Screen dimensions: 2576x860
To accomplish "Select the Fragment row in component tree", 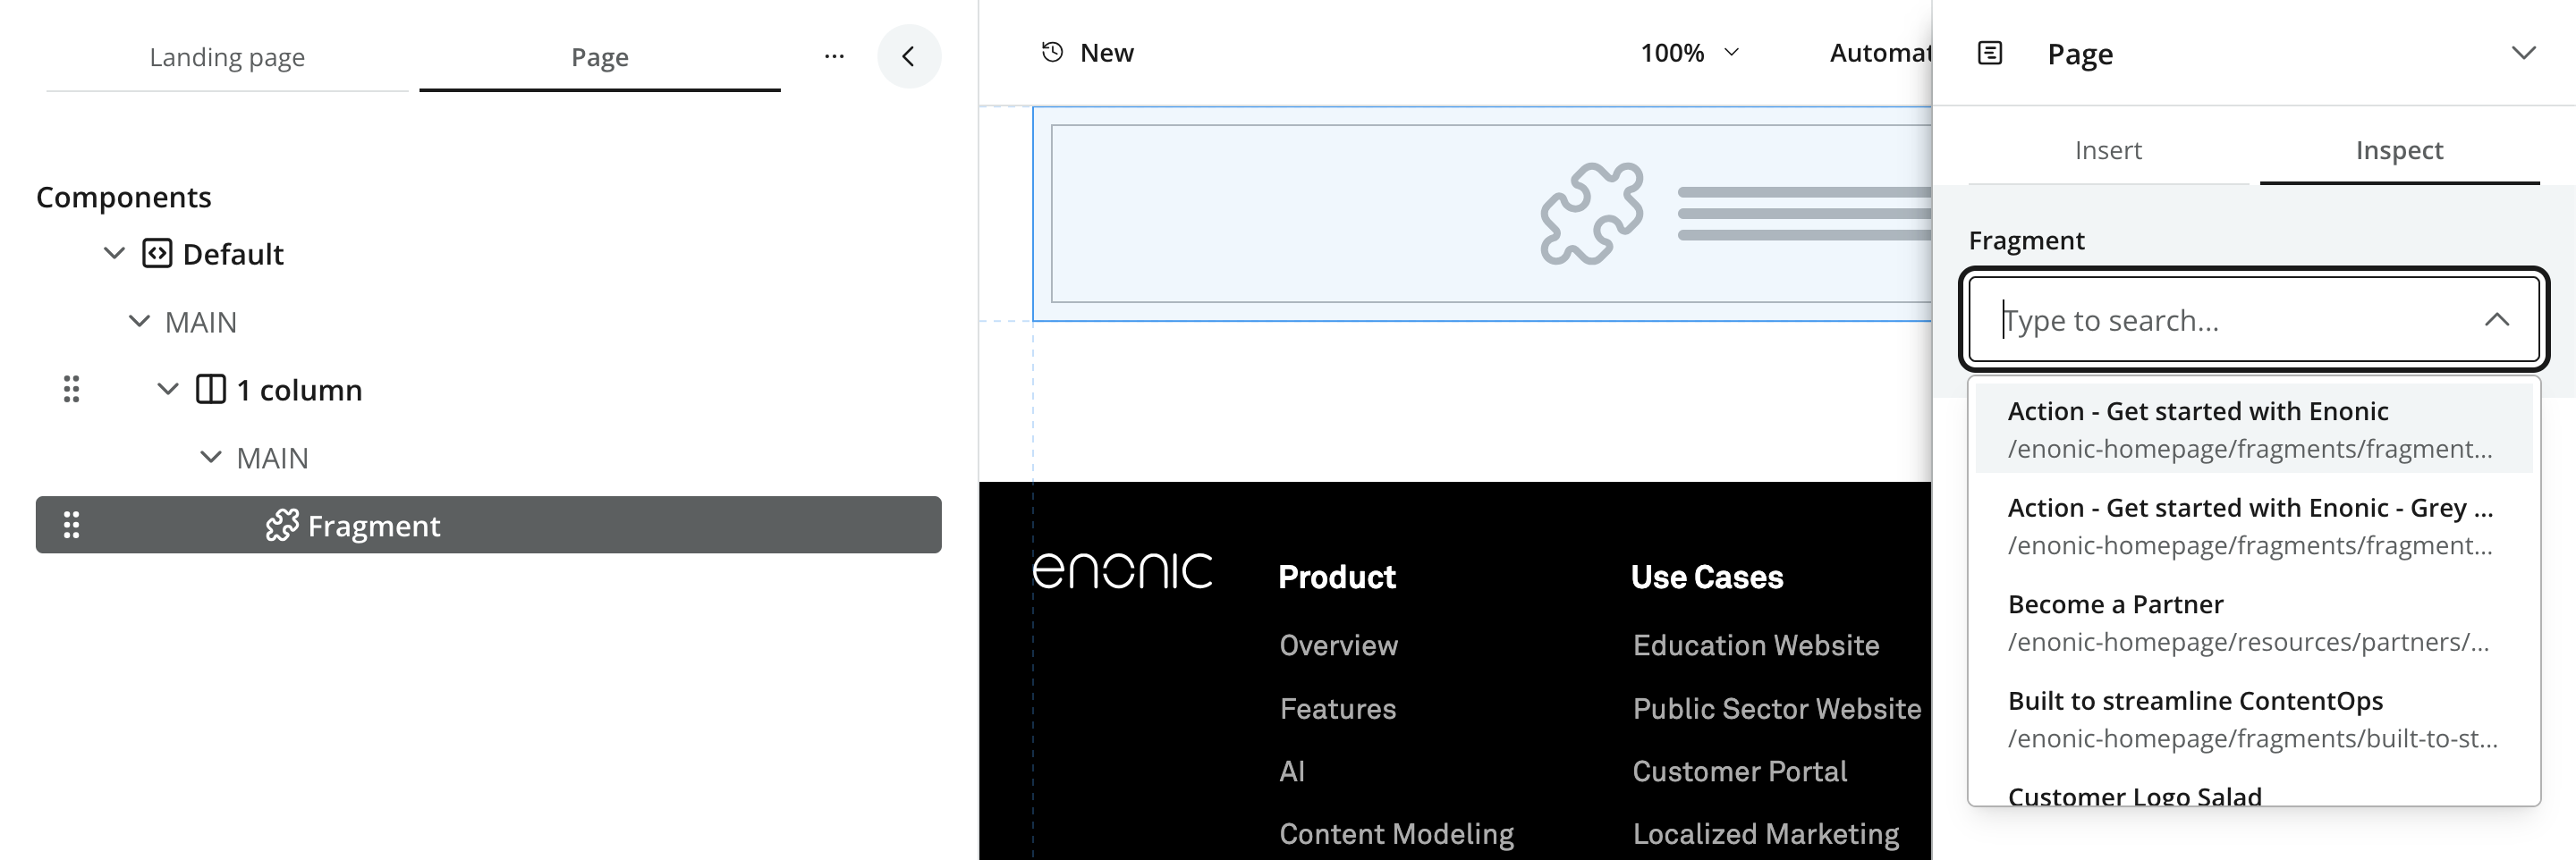I will pos(488,525).
